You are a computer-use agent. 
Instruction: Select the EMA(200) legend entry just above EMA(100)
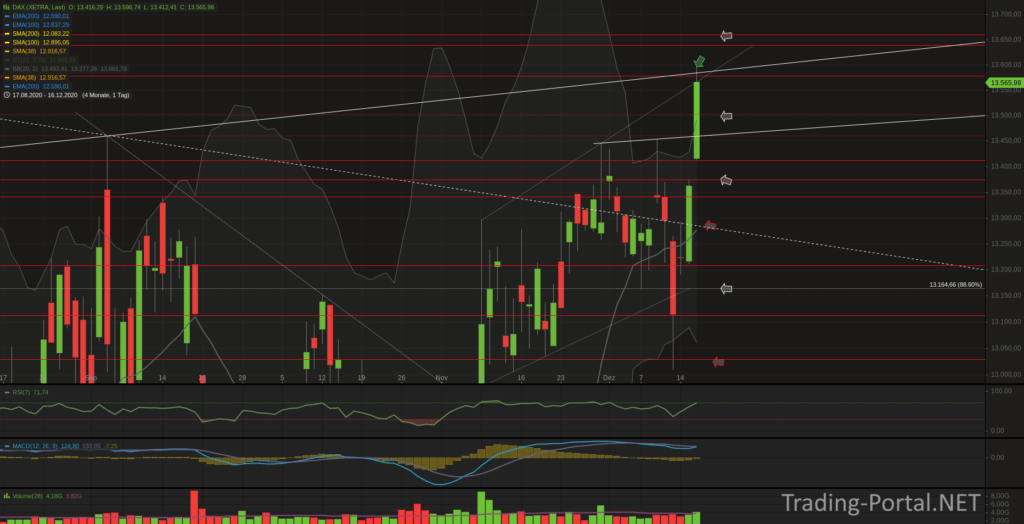(x=40, y=16)
